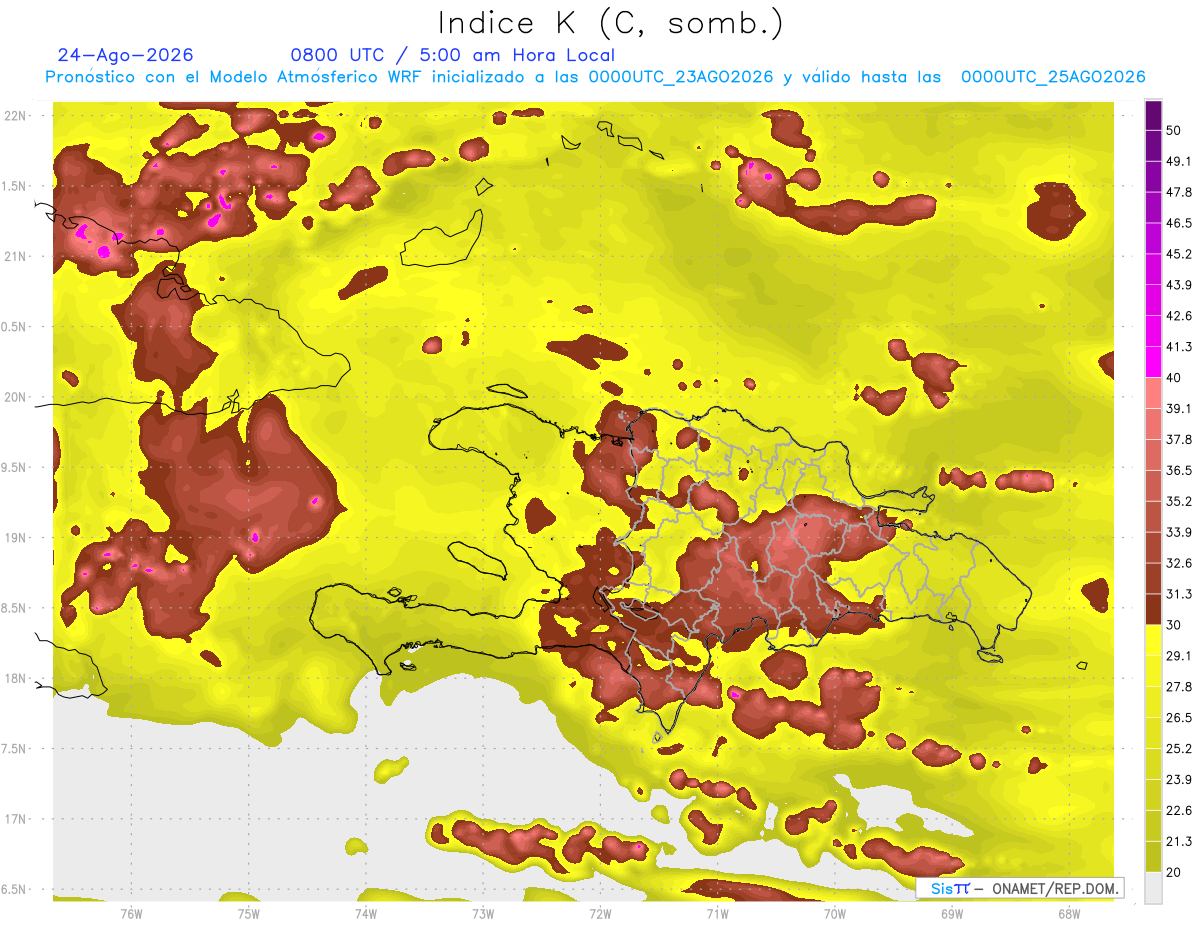Click the '68W' longitude label
This screenshot has height=927, width=1200.
[1069, 914]
